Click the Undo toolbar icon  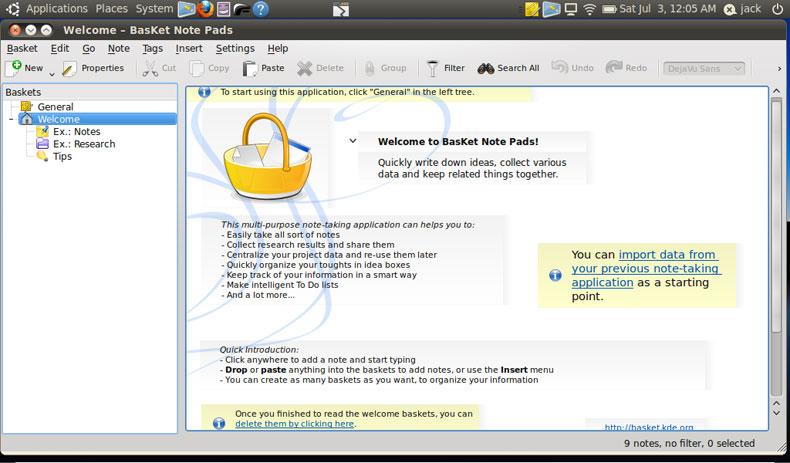click(560, 67)
